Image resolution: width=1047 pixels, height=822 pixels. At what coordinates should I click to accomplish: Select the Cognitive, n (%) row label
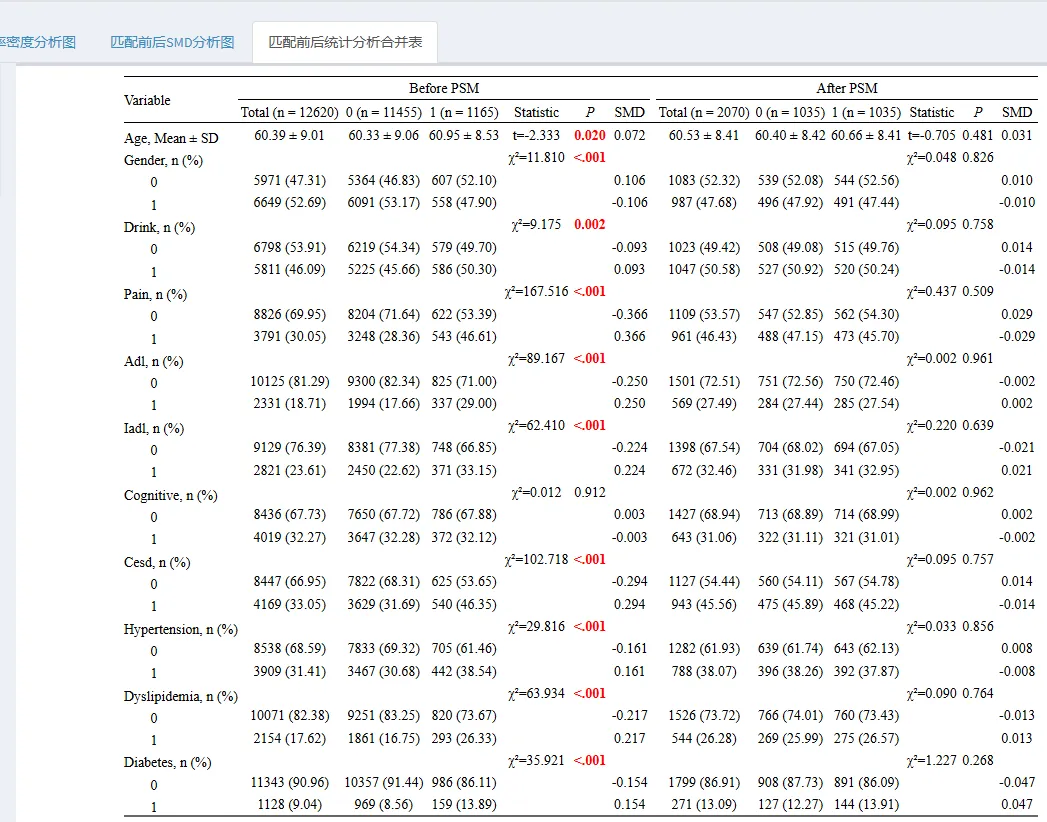(170, 495)
